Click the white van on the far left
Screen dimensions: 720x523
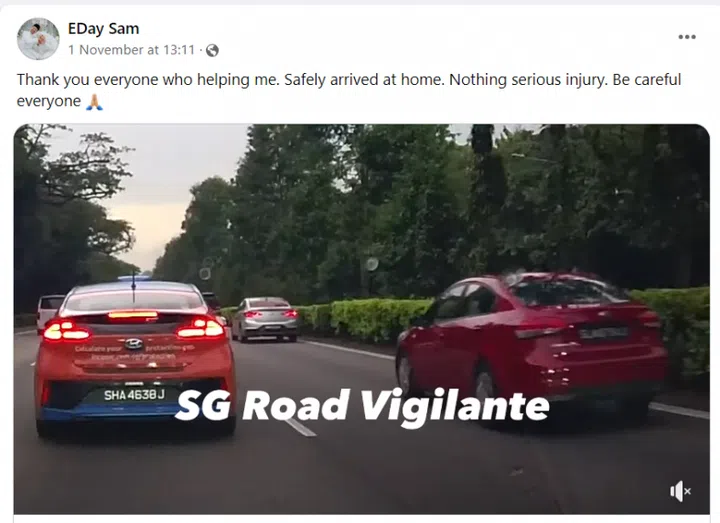click(49, 311)
